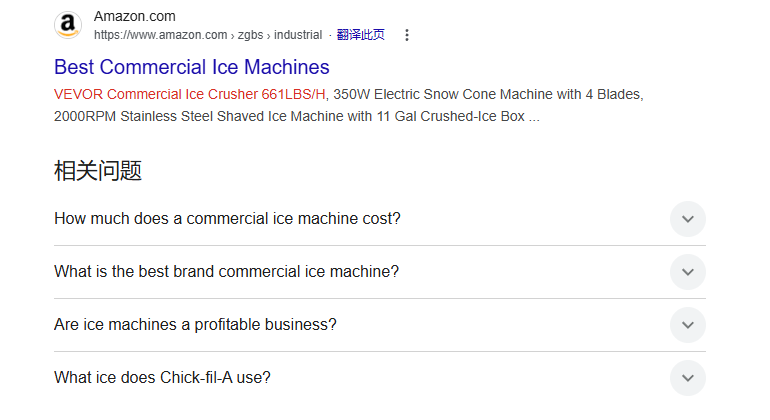Select 'Are ice machines a profitable business?' question

tap(195, 325)
